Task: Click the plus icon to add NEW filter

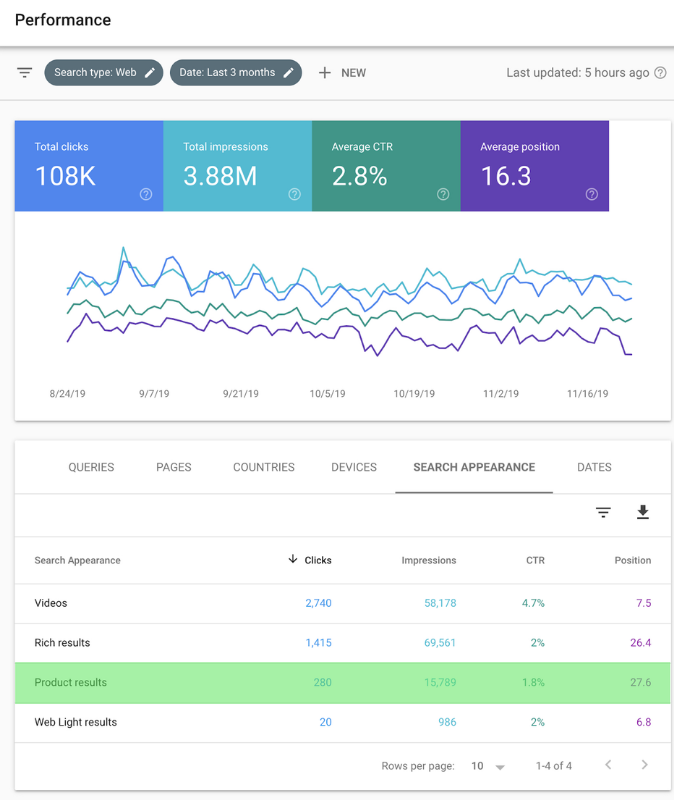Action: click(x=324, y=73)
